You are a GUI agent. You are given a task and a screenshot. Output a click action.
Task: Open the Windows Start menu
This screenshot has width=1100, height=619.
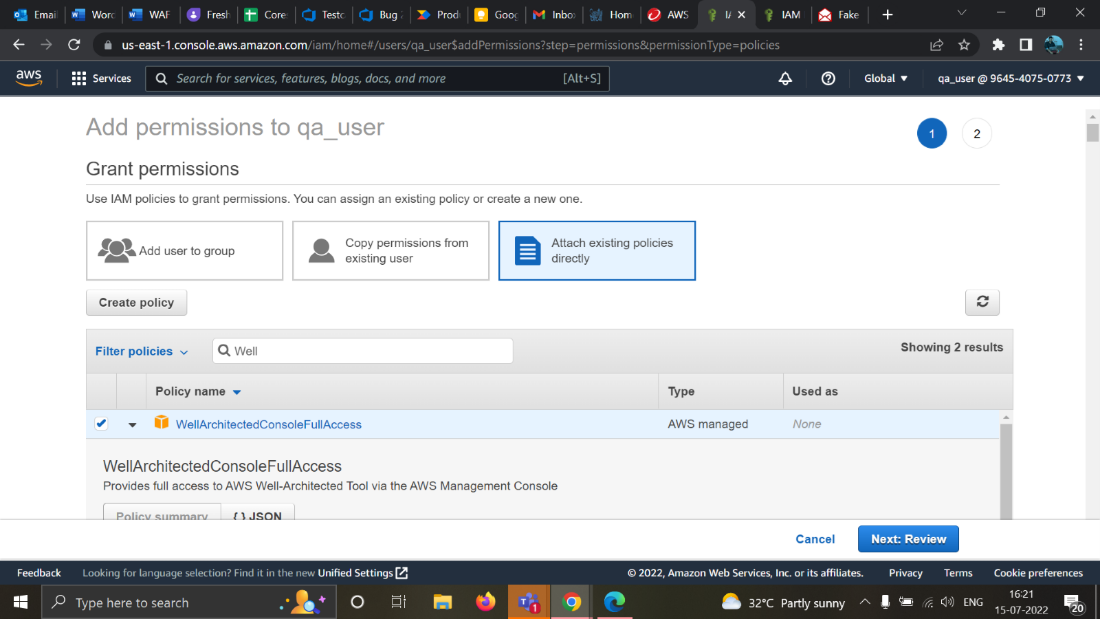20,602
